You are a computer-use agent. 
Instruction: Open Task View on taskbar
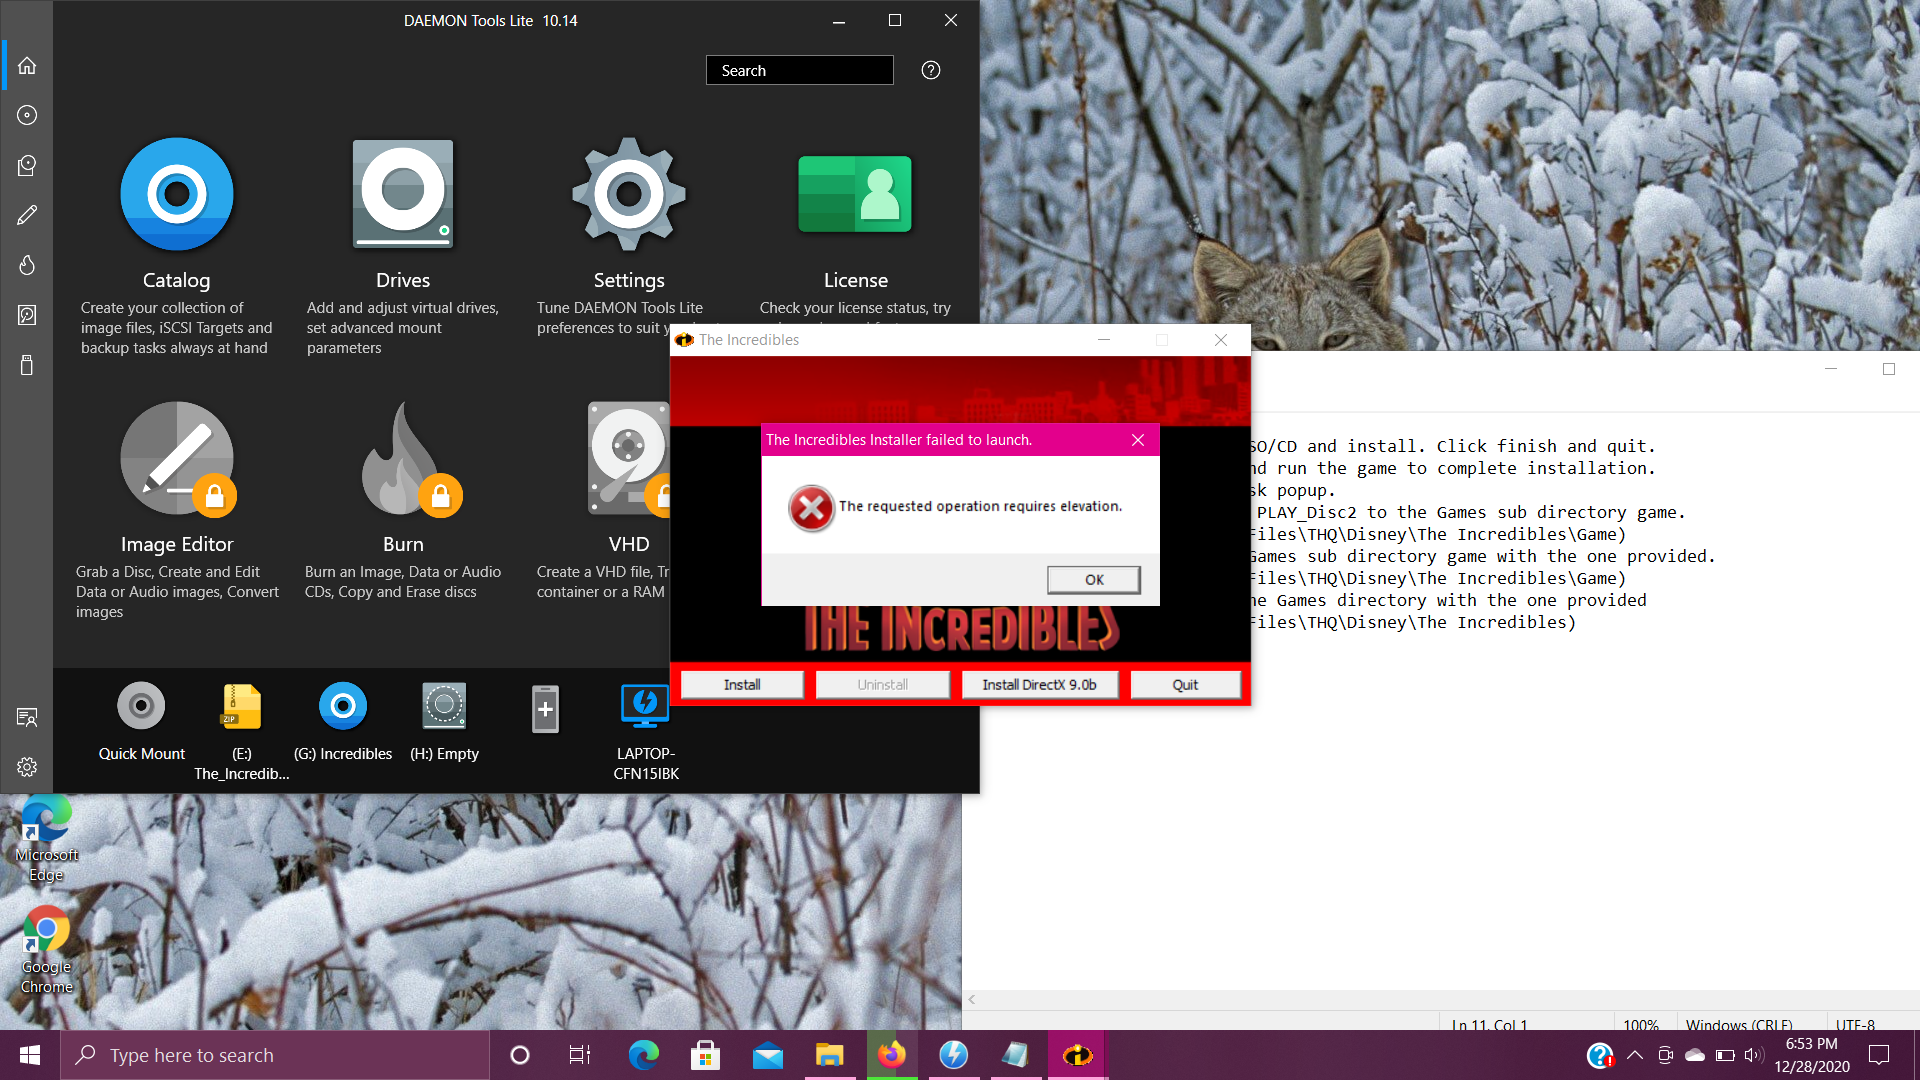[580, 1055]
